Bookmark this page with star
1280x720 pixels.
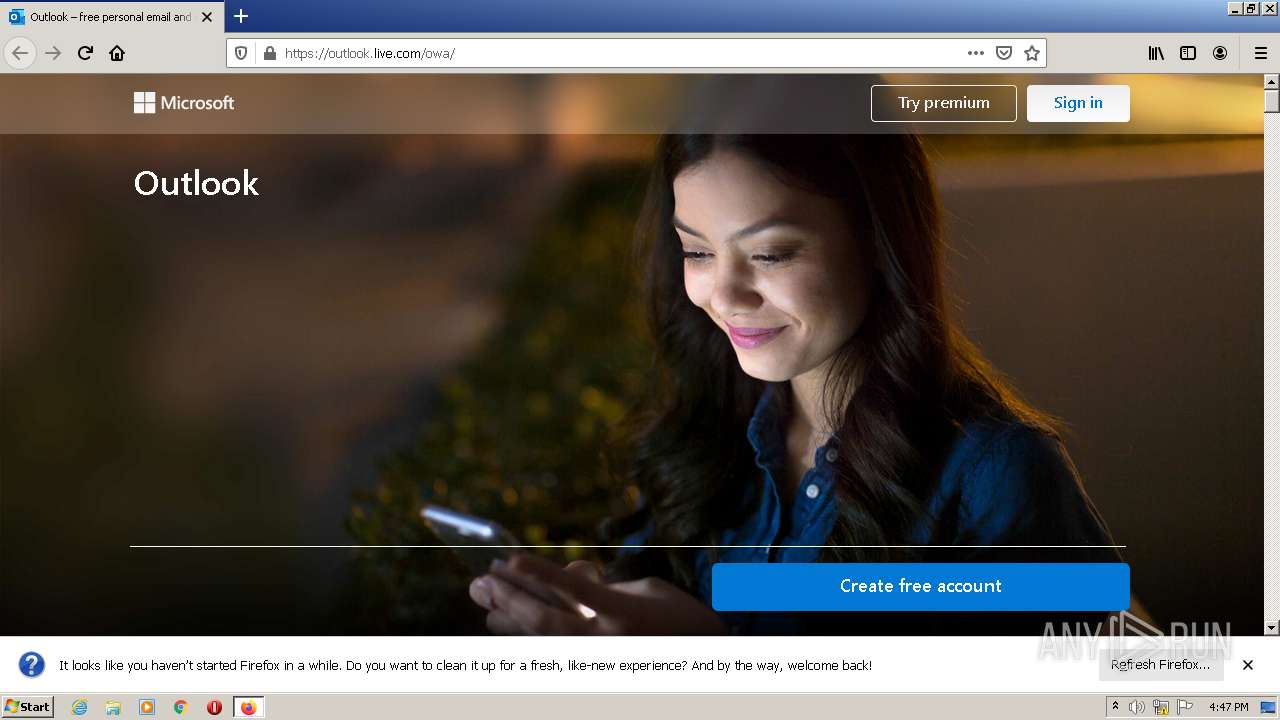point(1032,53)
